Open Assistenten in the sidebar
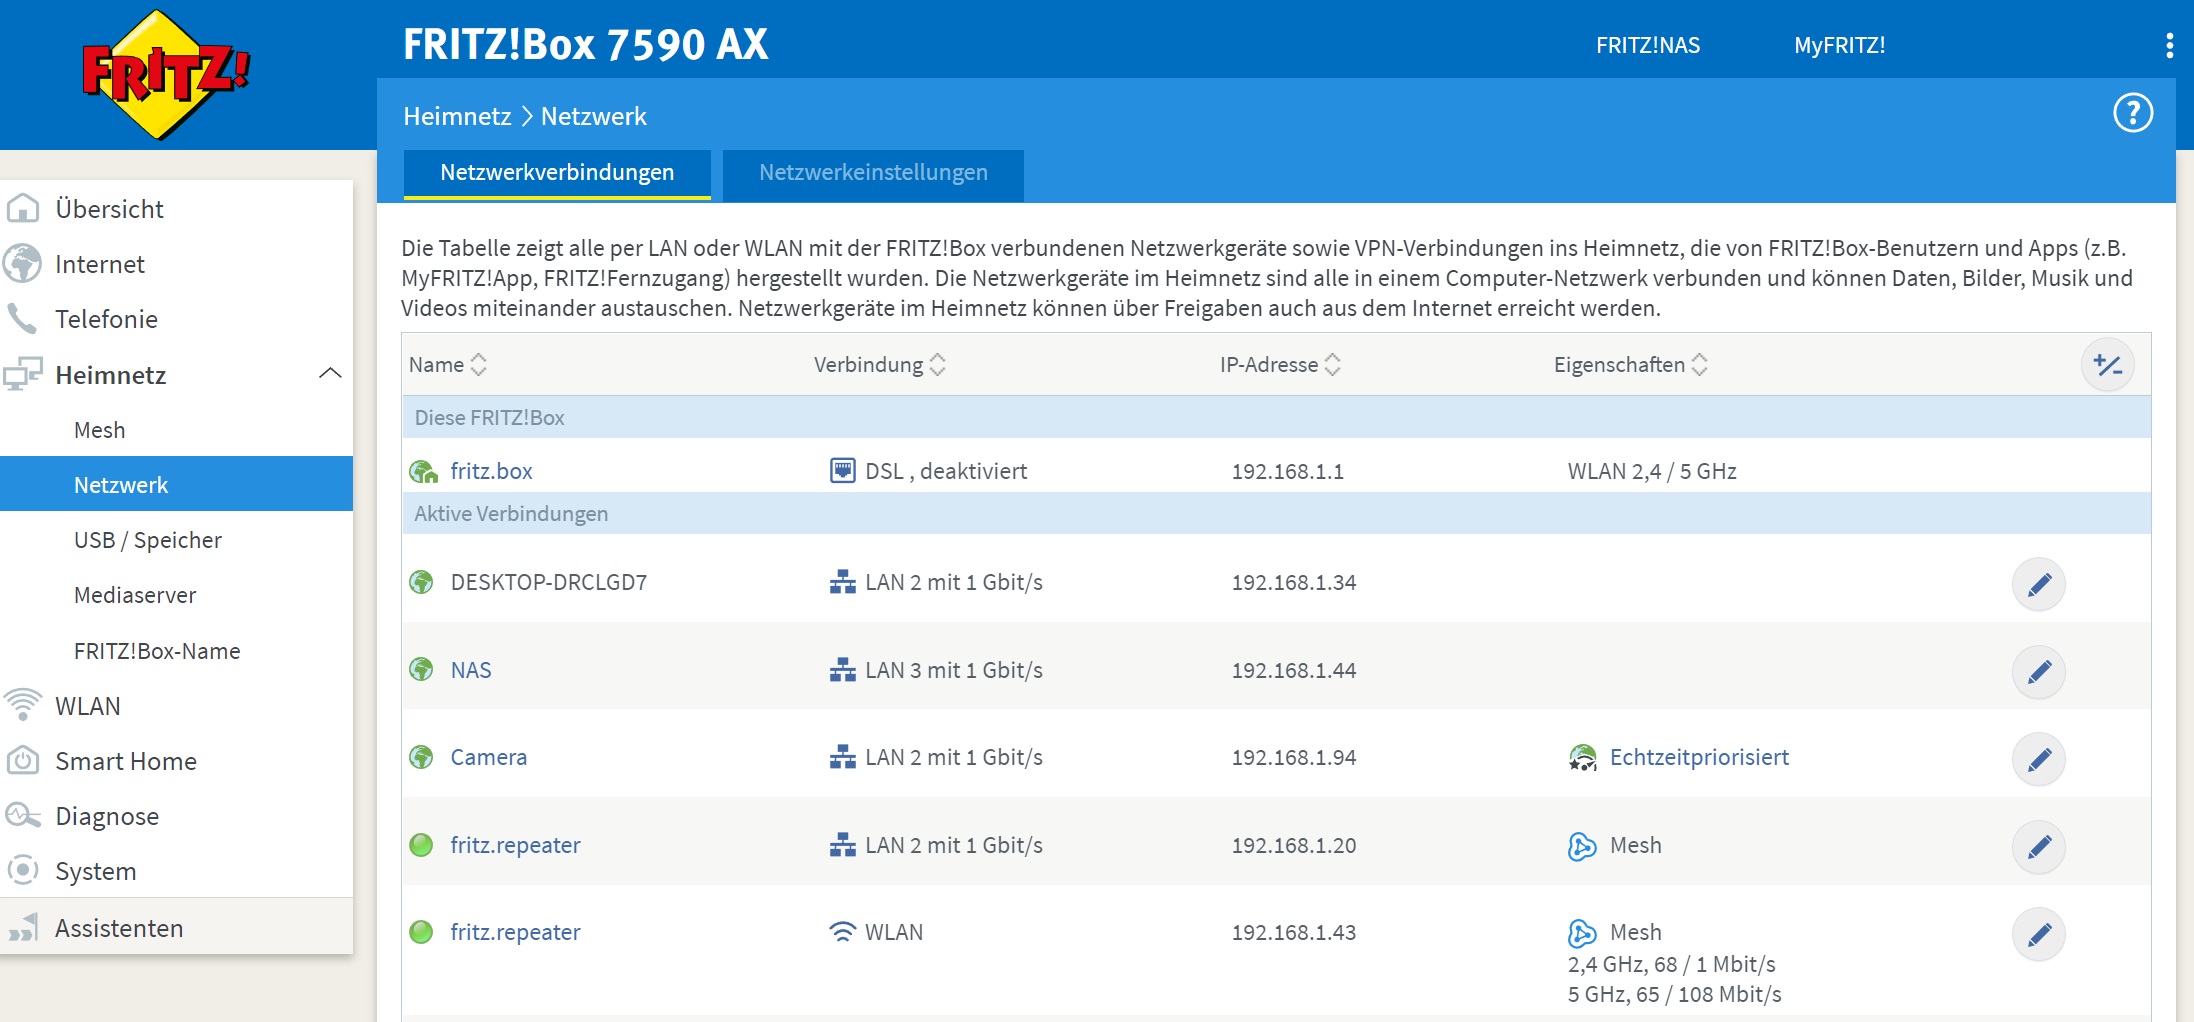Viewport: 2194px width, 1022px height. [x=119, y=928]
